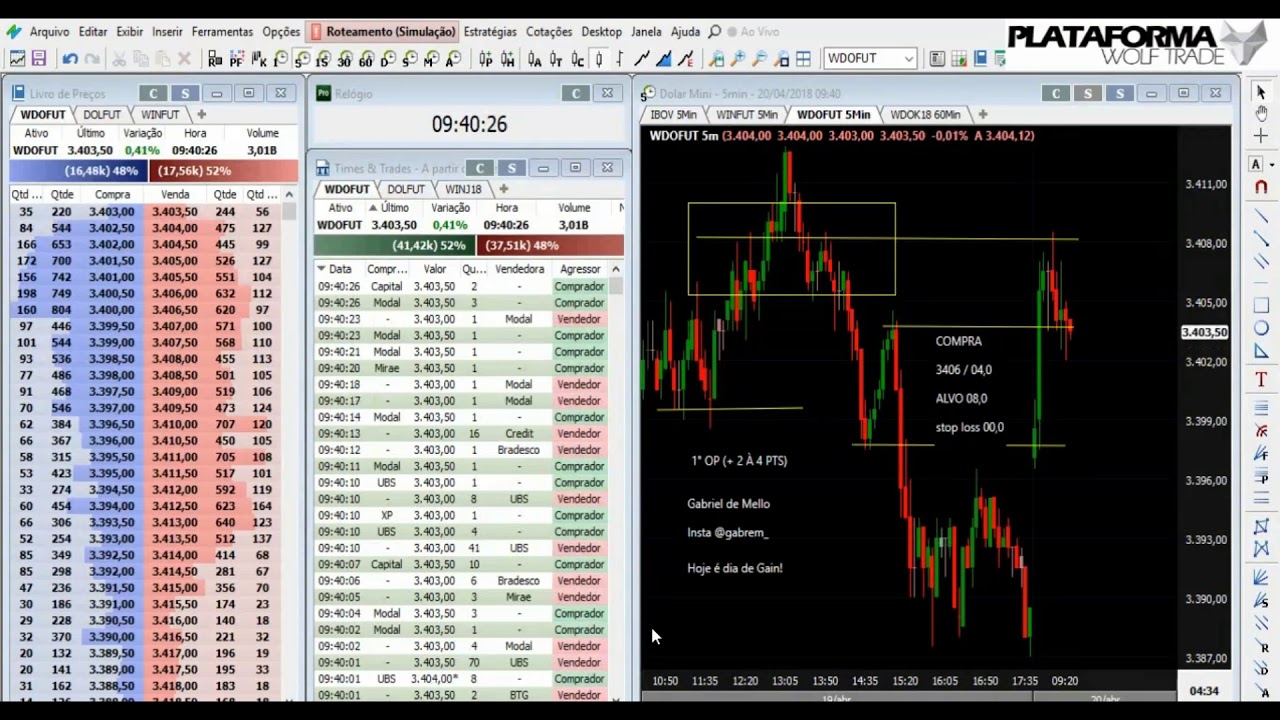Image resolution: width=1280 pixels, height=720 pixels.
Task: Select the 30-minute timeframe icon
Action: 344,60
